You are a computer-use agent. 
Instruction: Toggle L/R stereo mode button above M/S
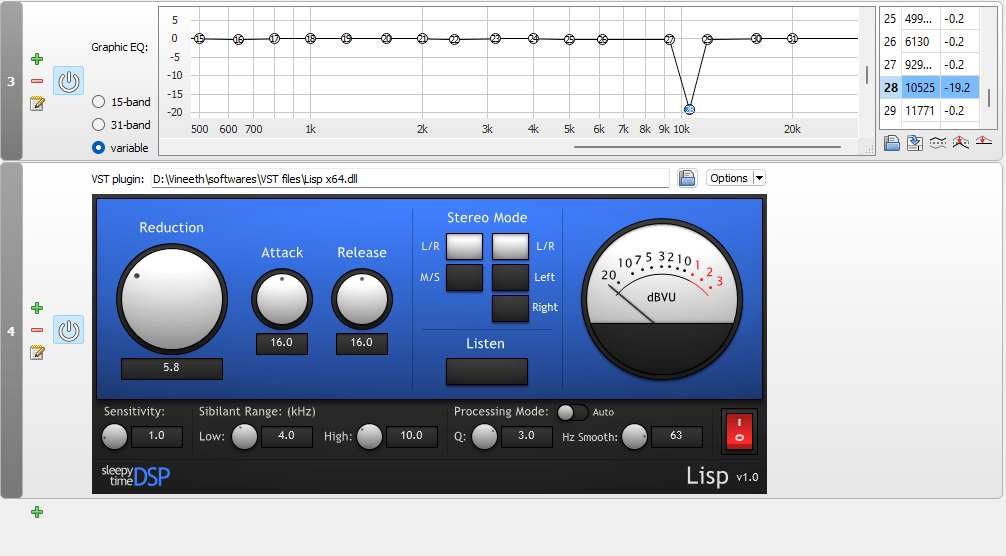[x=465, y=246]
